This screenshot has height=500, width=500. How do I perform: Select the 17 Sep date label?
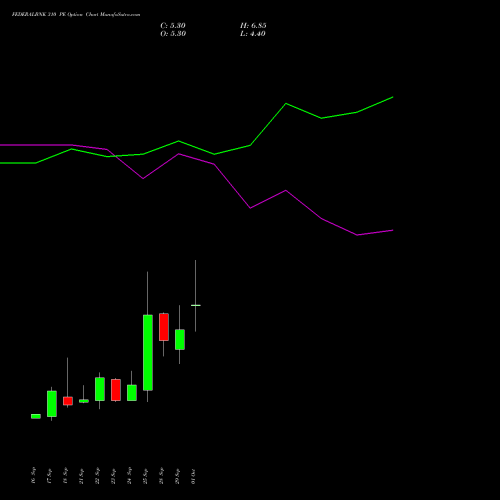click(49, 475)
